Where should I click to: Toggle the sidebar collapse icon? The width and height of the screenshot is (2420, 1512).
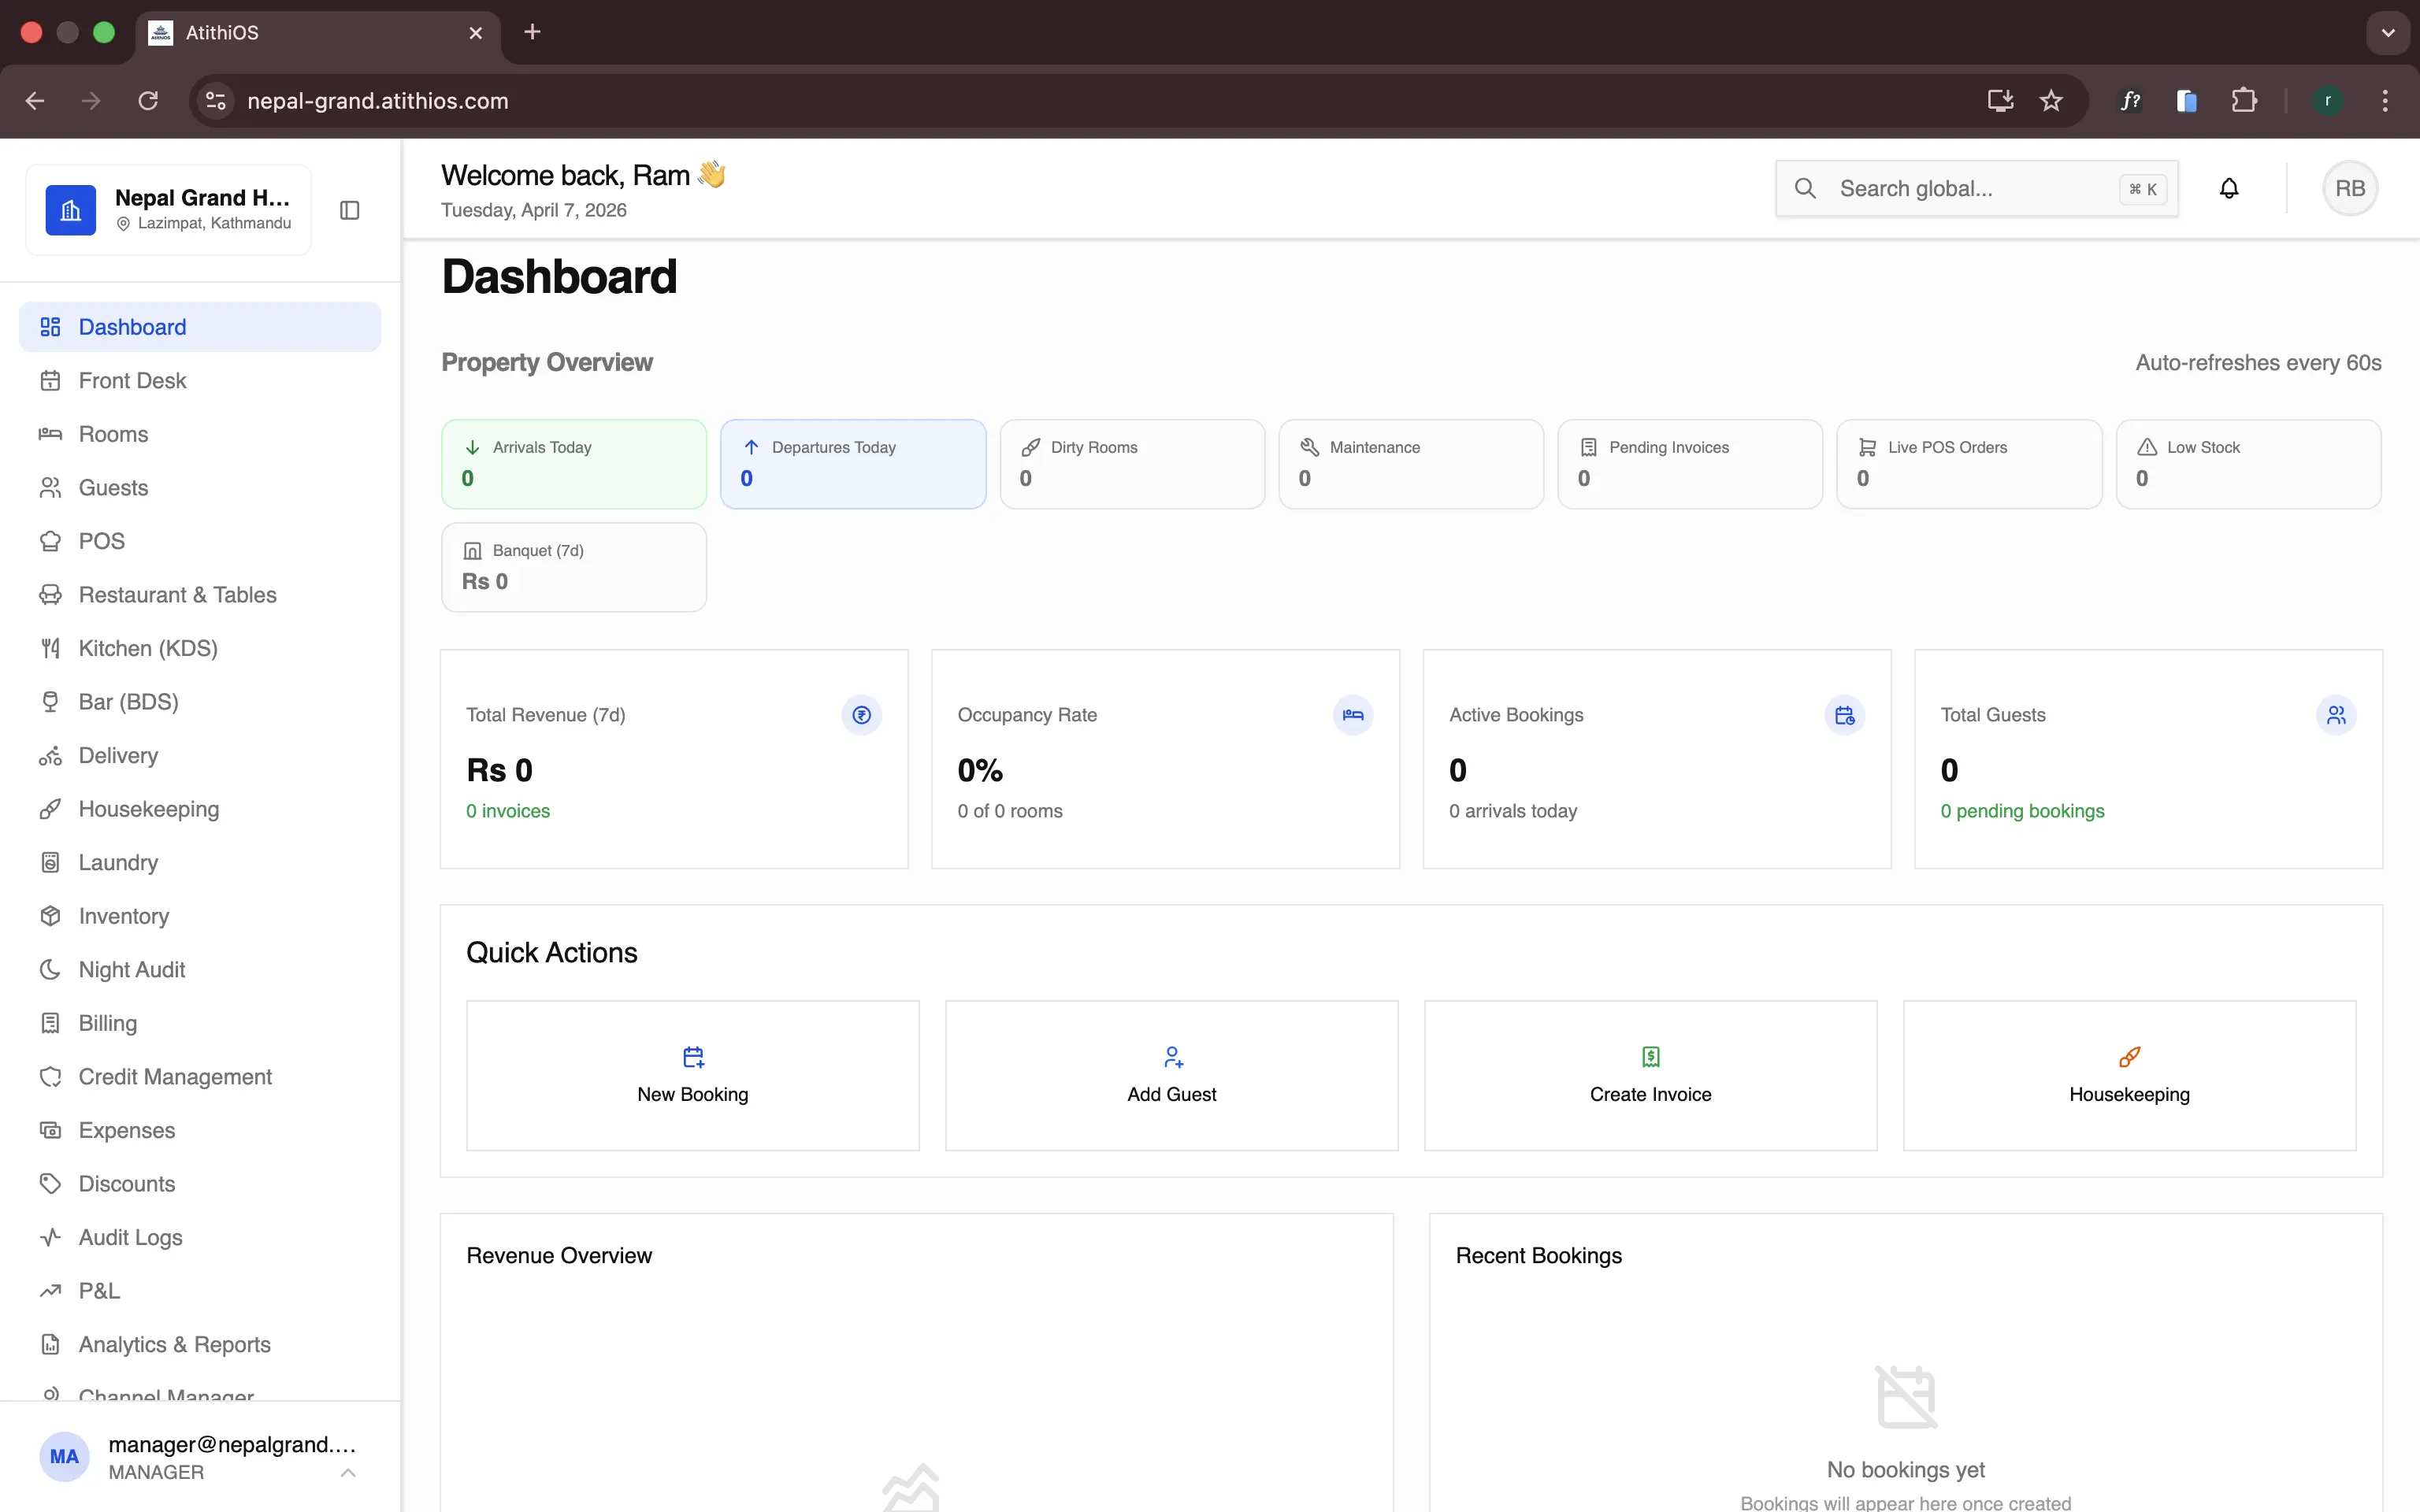pyautogui.click(x=349, y=210)
